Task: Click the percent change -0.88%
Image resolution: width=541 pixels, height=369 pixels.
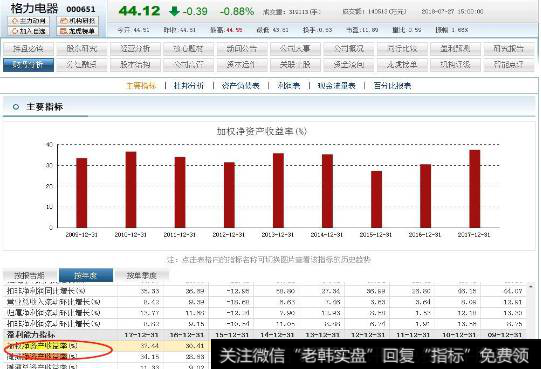Action: pos(237,11)
